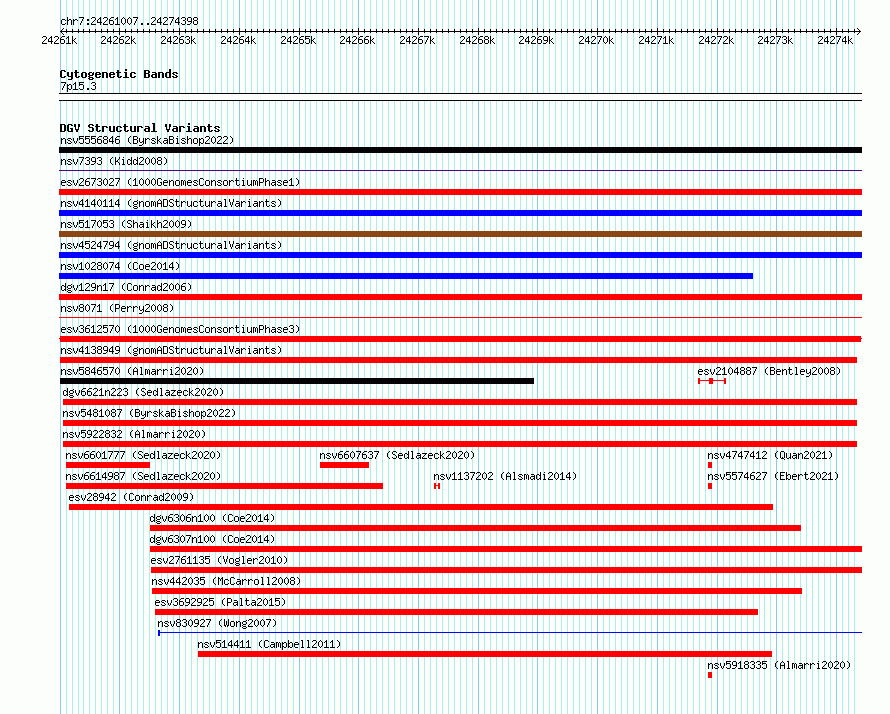The height and width of the screenshot is (714, 890).
Task: Click the 7p15.3 band label
Action: [x=78, y=86]
